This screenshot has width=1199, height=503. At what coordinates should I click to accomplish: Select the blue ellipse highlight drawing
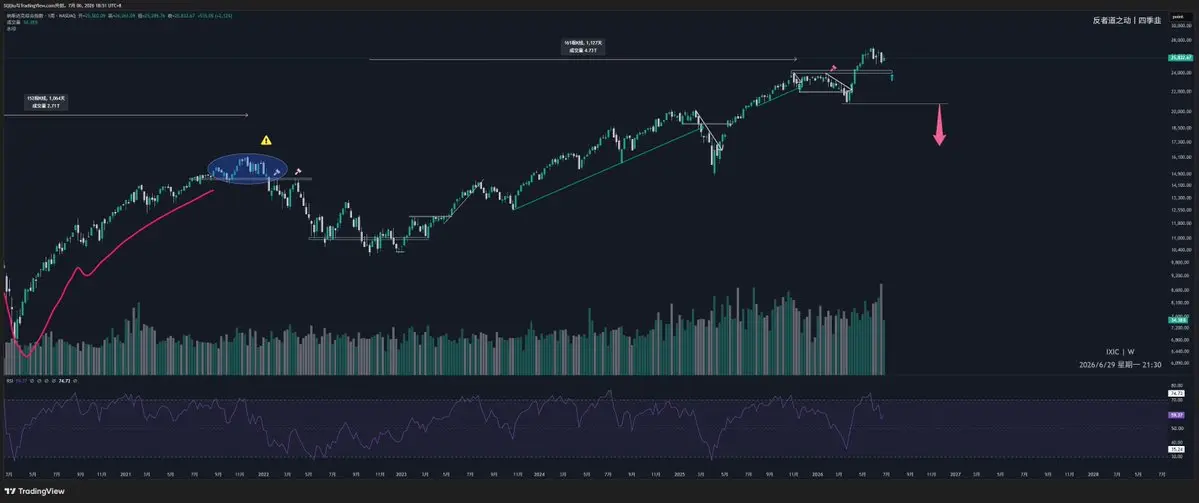pos(249,169)
